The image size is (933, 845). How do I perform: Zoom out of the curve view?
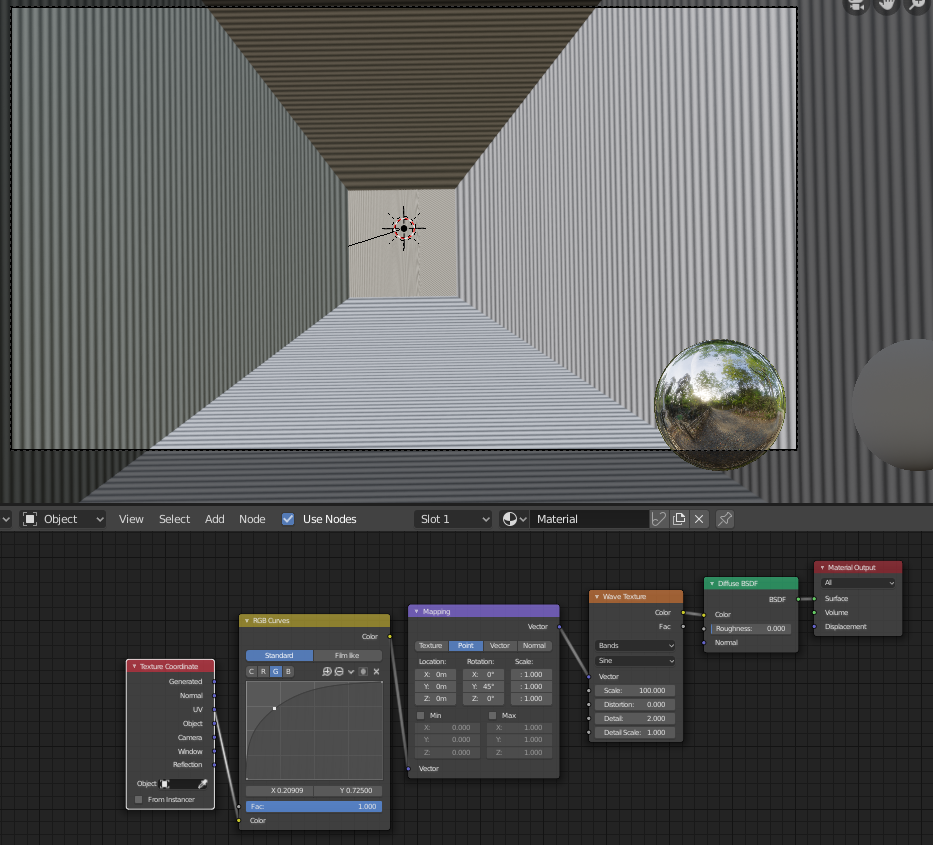pos(338,671)
